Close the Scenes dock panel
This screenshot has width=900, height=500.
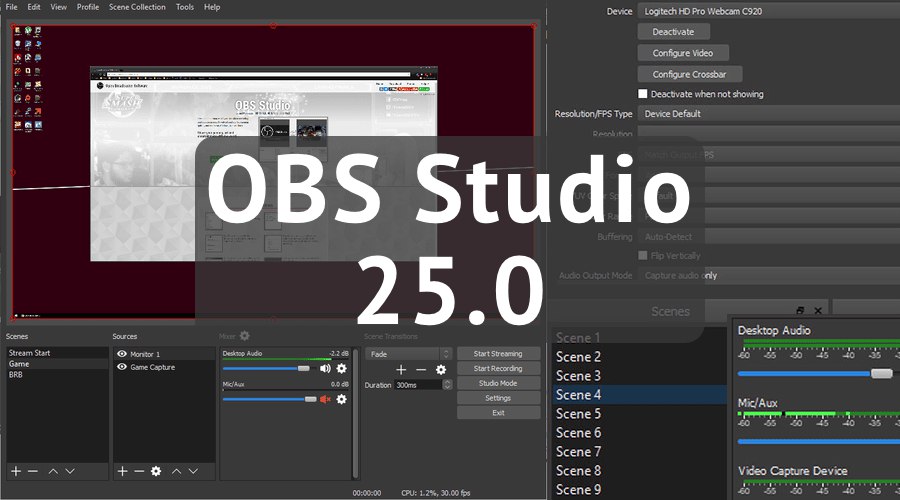(x=818, y=311)
